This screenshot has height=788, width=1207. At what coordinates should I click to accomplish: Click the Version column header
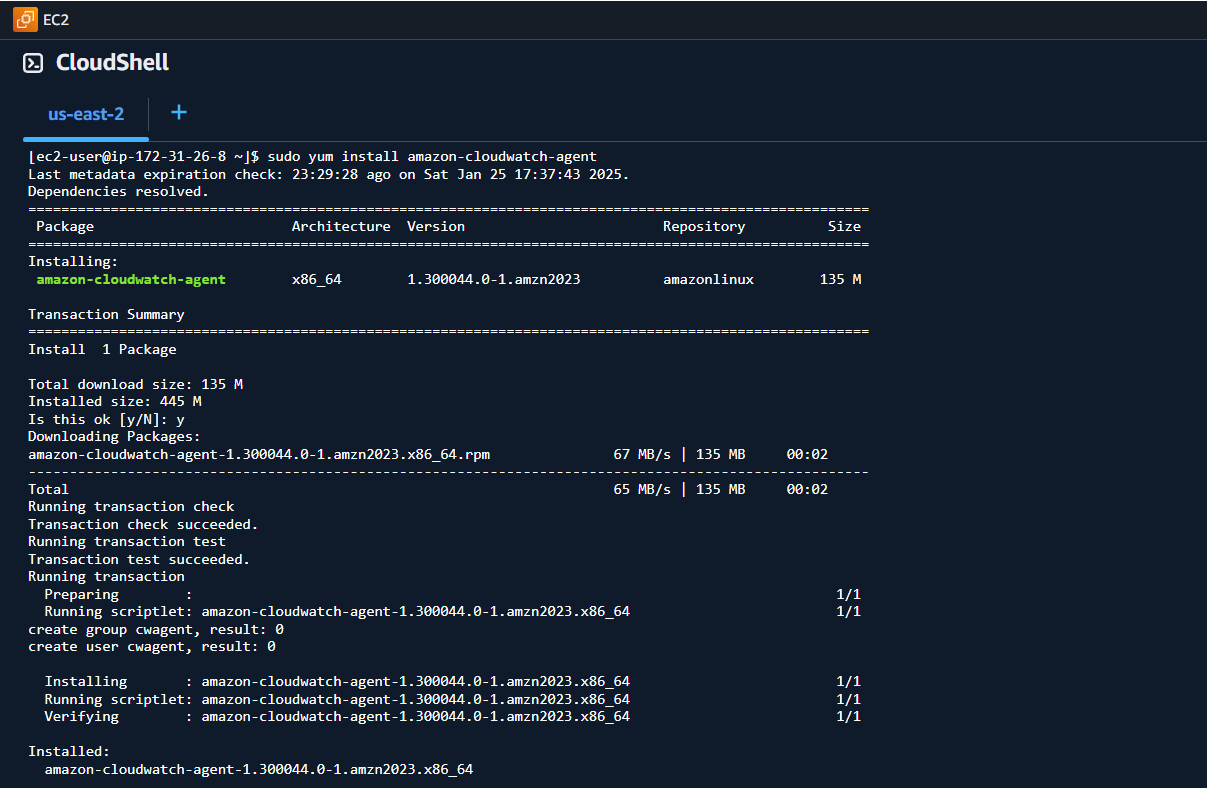tap(436, 227)
